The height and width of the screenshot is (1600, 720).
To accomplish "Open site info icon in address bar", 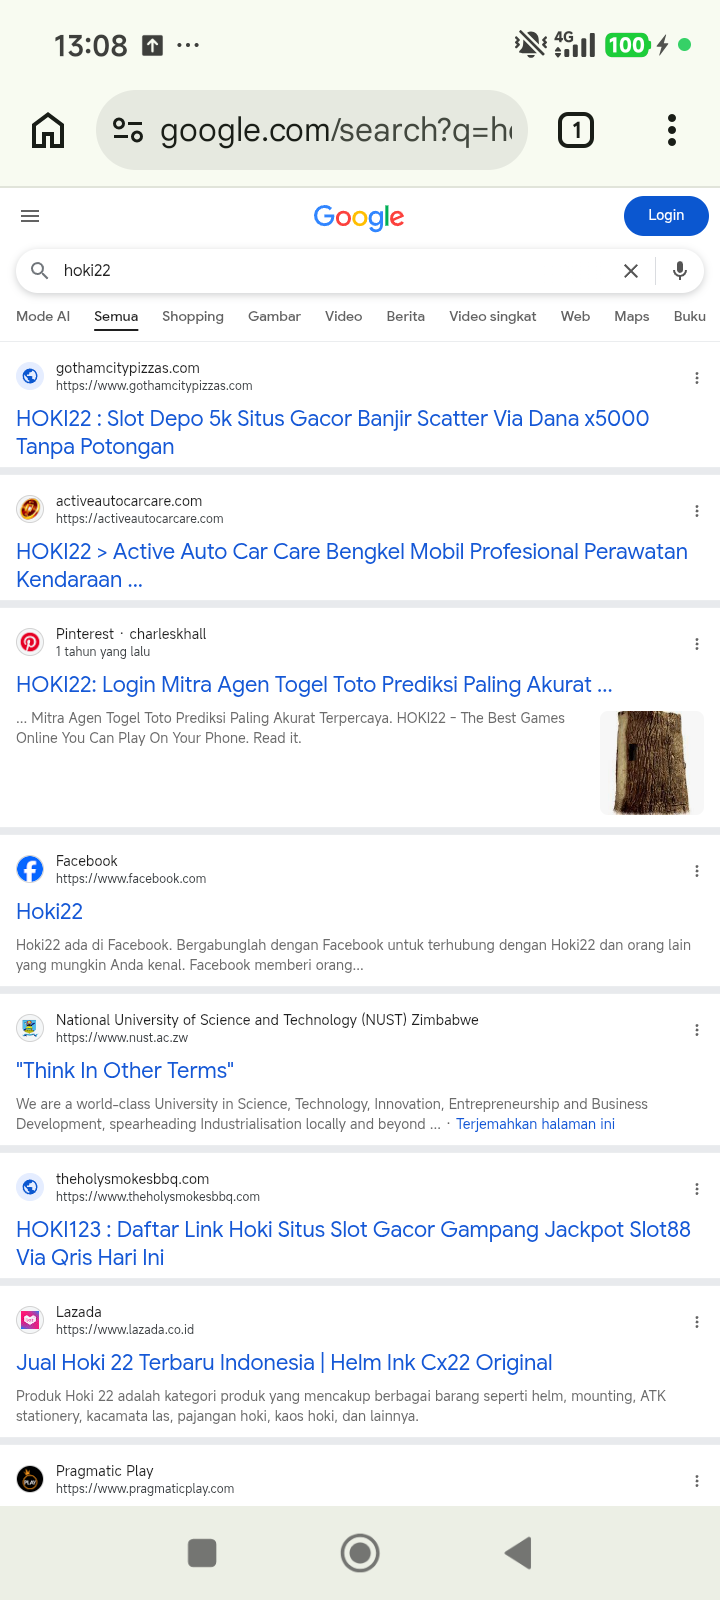I will click(128, 130).
